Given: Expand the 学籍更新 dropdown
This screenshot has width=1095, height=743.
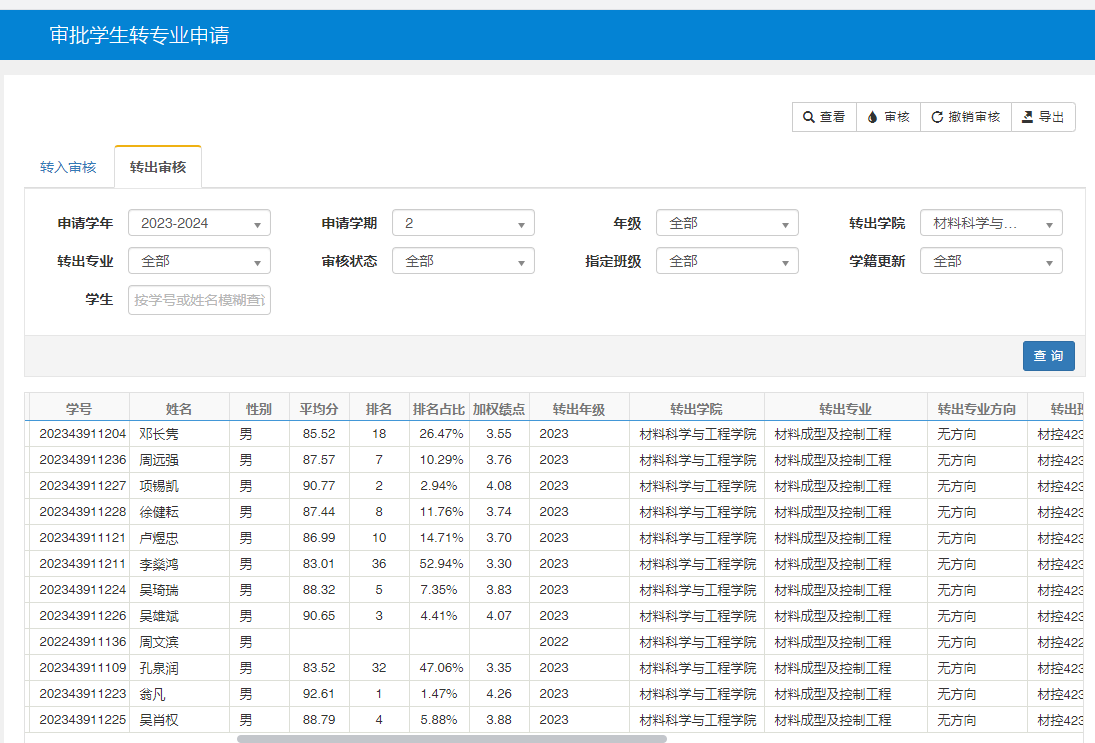Looking at the screenshot, I should tap(991, 261).
